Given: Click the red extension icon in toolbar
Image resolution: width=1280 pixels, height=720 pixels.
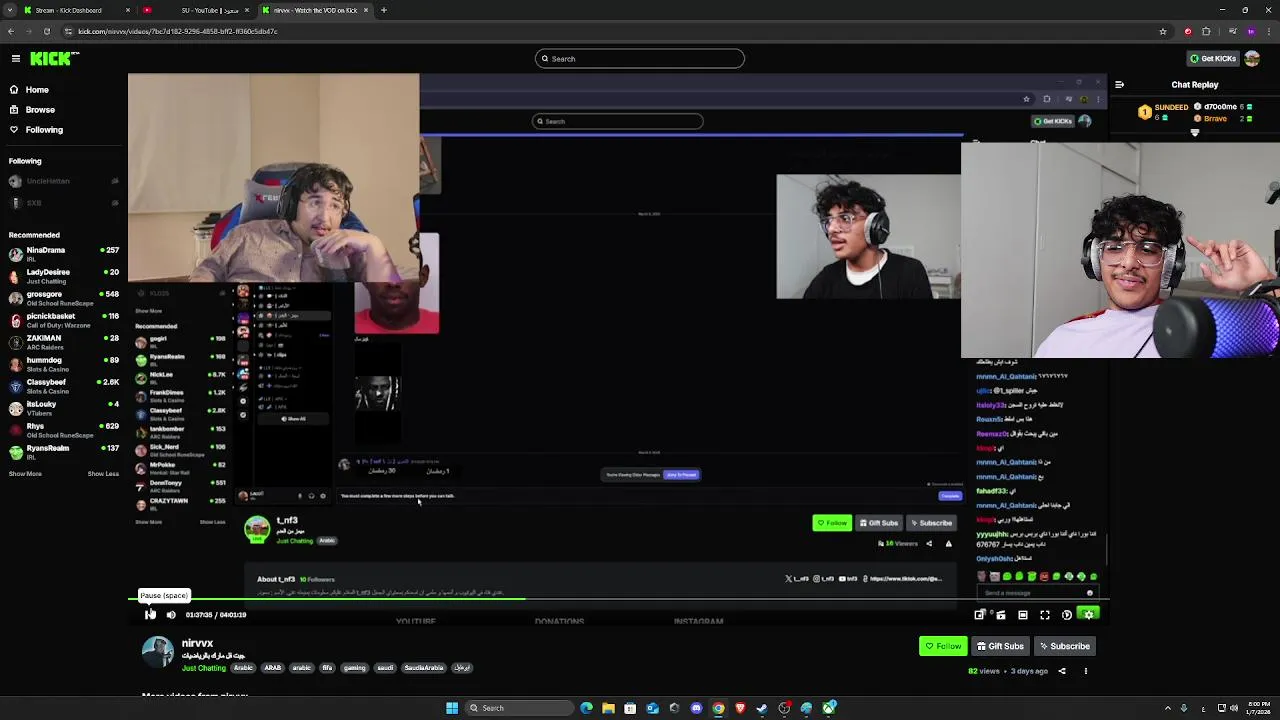Looking at the screenshot, I should pos(1188,31).
